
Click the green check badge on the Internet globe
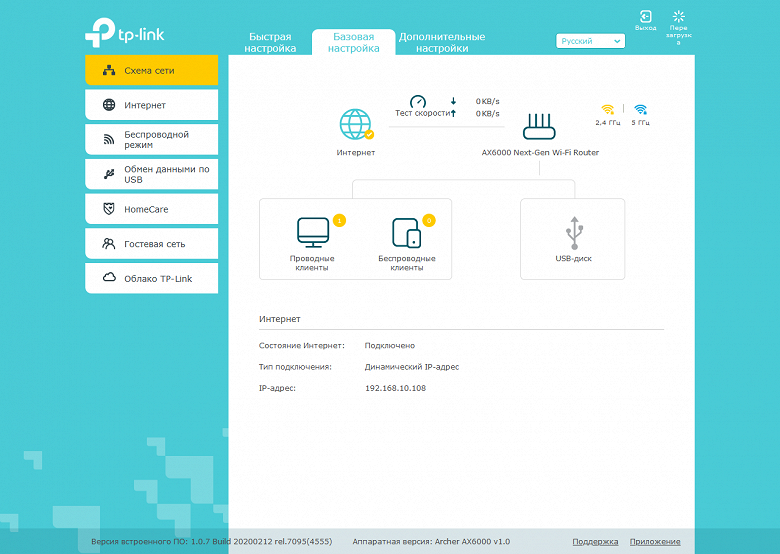369,134
